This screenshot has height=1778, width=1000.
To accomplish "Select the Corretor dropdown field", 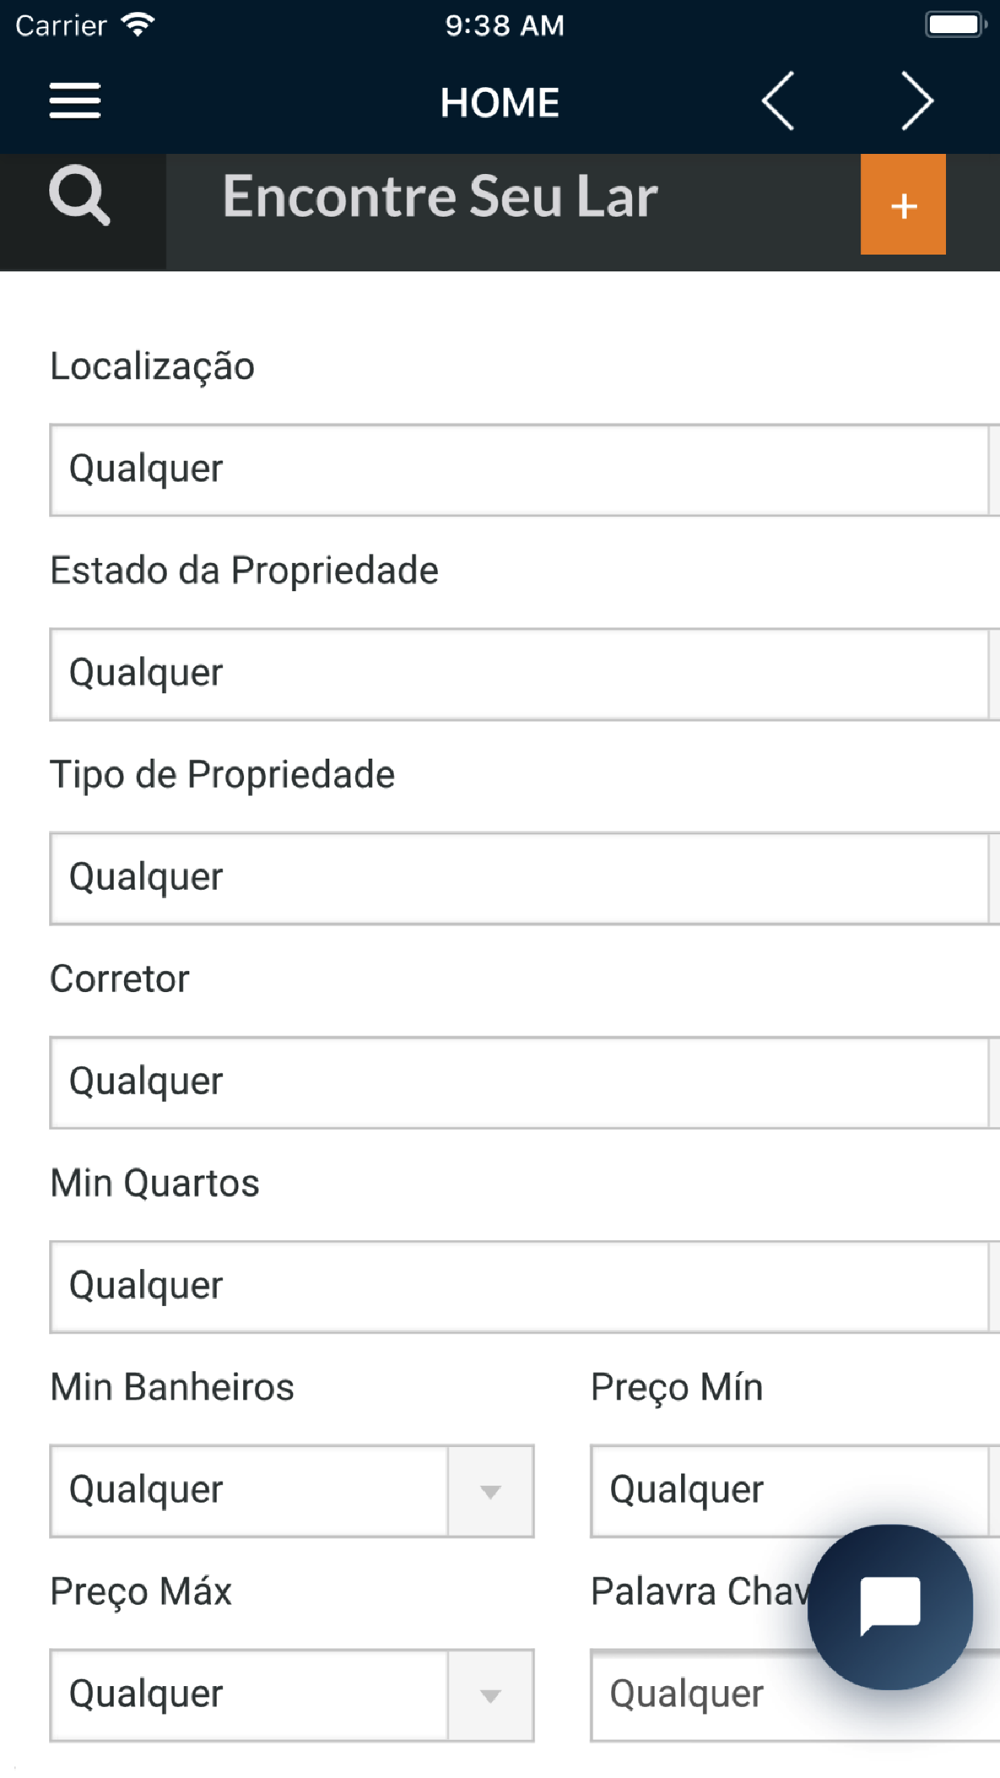I will [x=520, y=1082].
